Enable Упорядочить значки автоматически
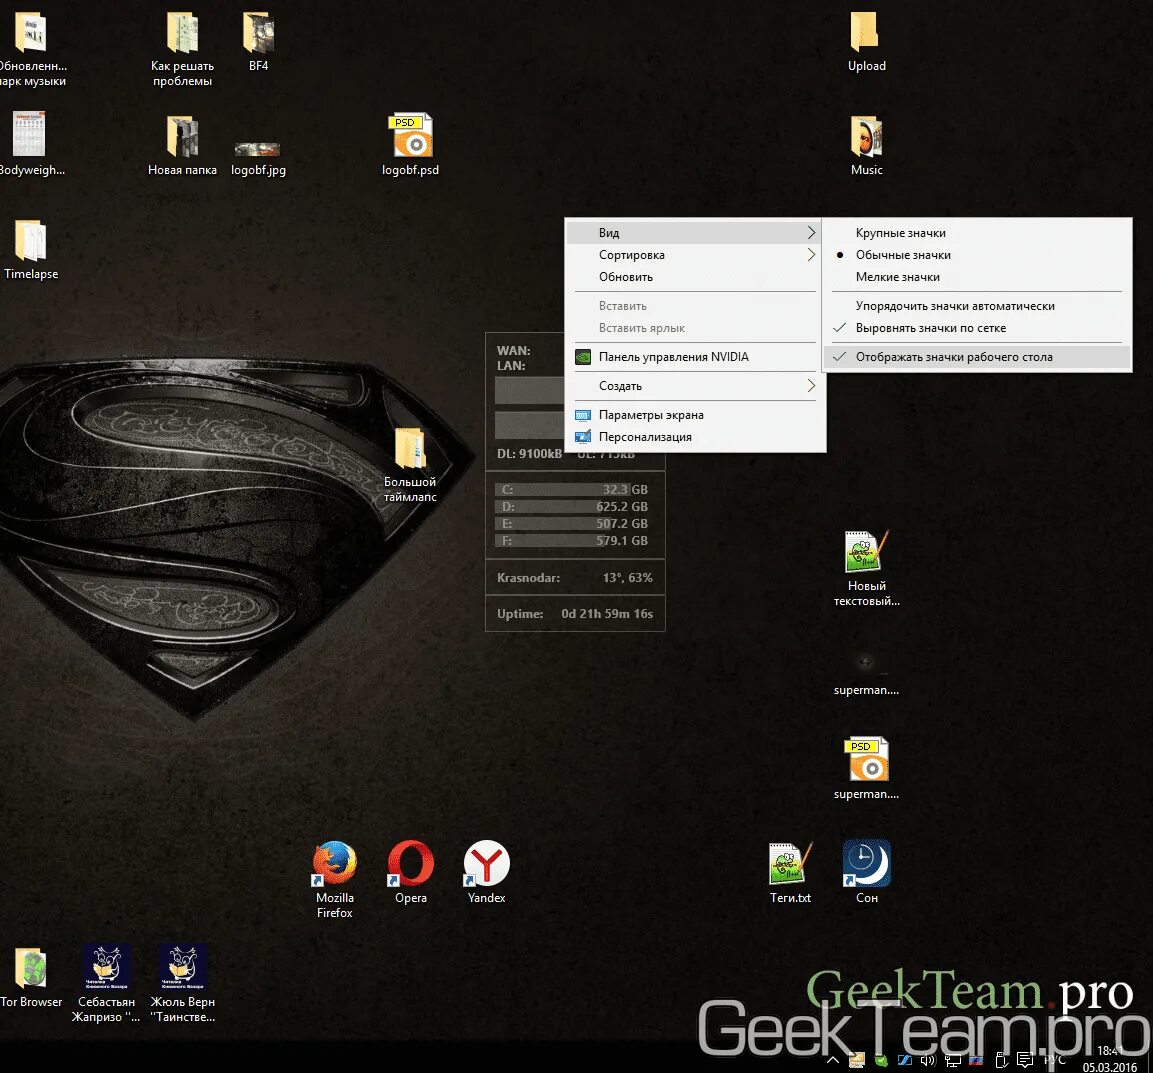This screenshot has width=1153, height=1073. tap(977, 306)
